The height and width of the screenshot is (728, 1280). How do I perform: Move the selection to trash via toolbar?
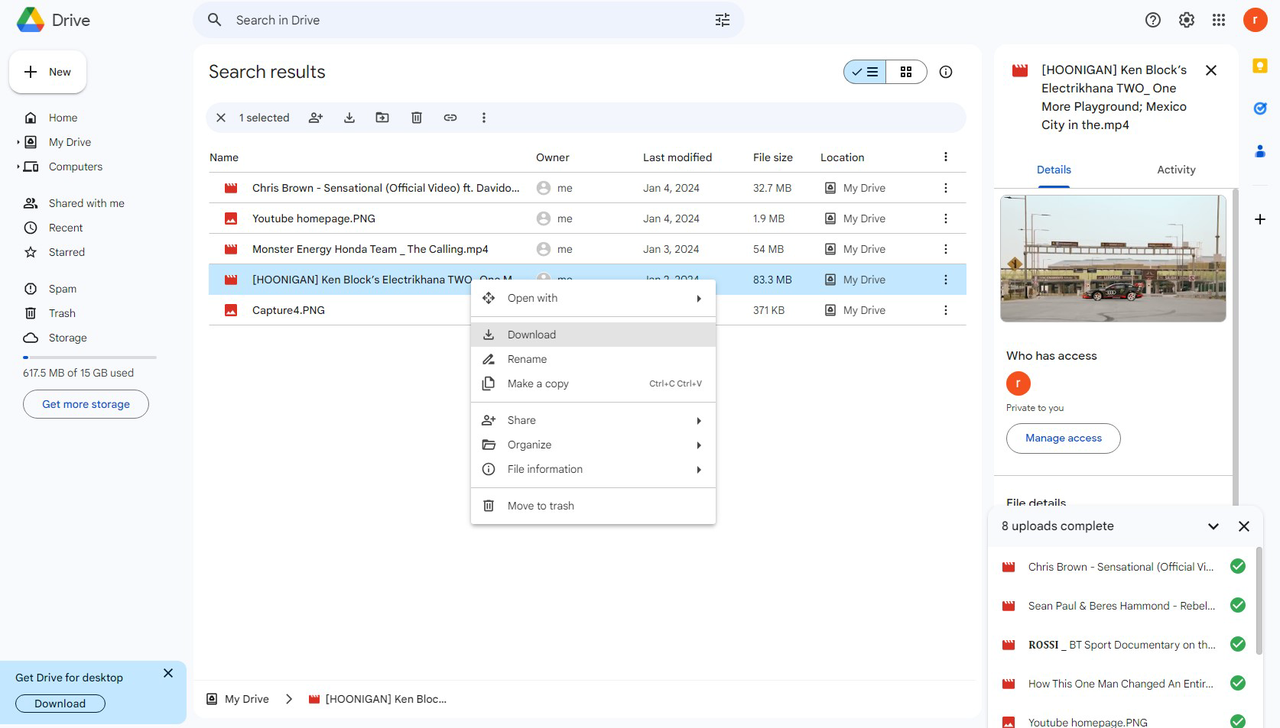(x=416, y=117)
